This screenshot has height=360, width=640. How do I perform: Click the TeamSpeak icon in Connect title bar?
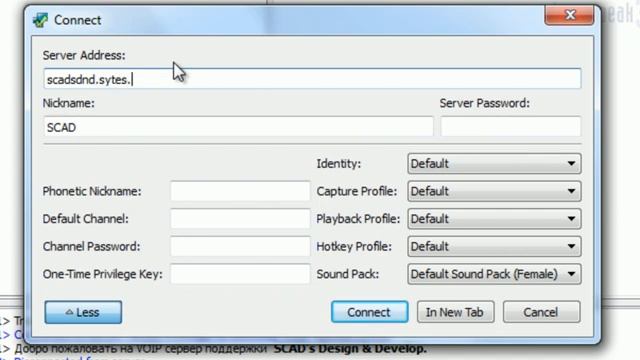40,20
